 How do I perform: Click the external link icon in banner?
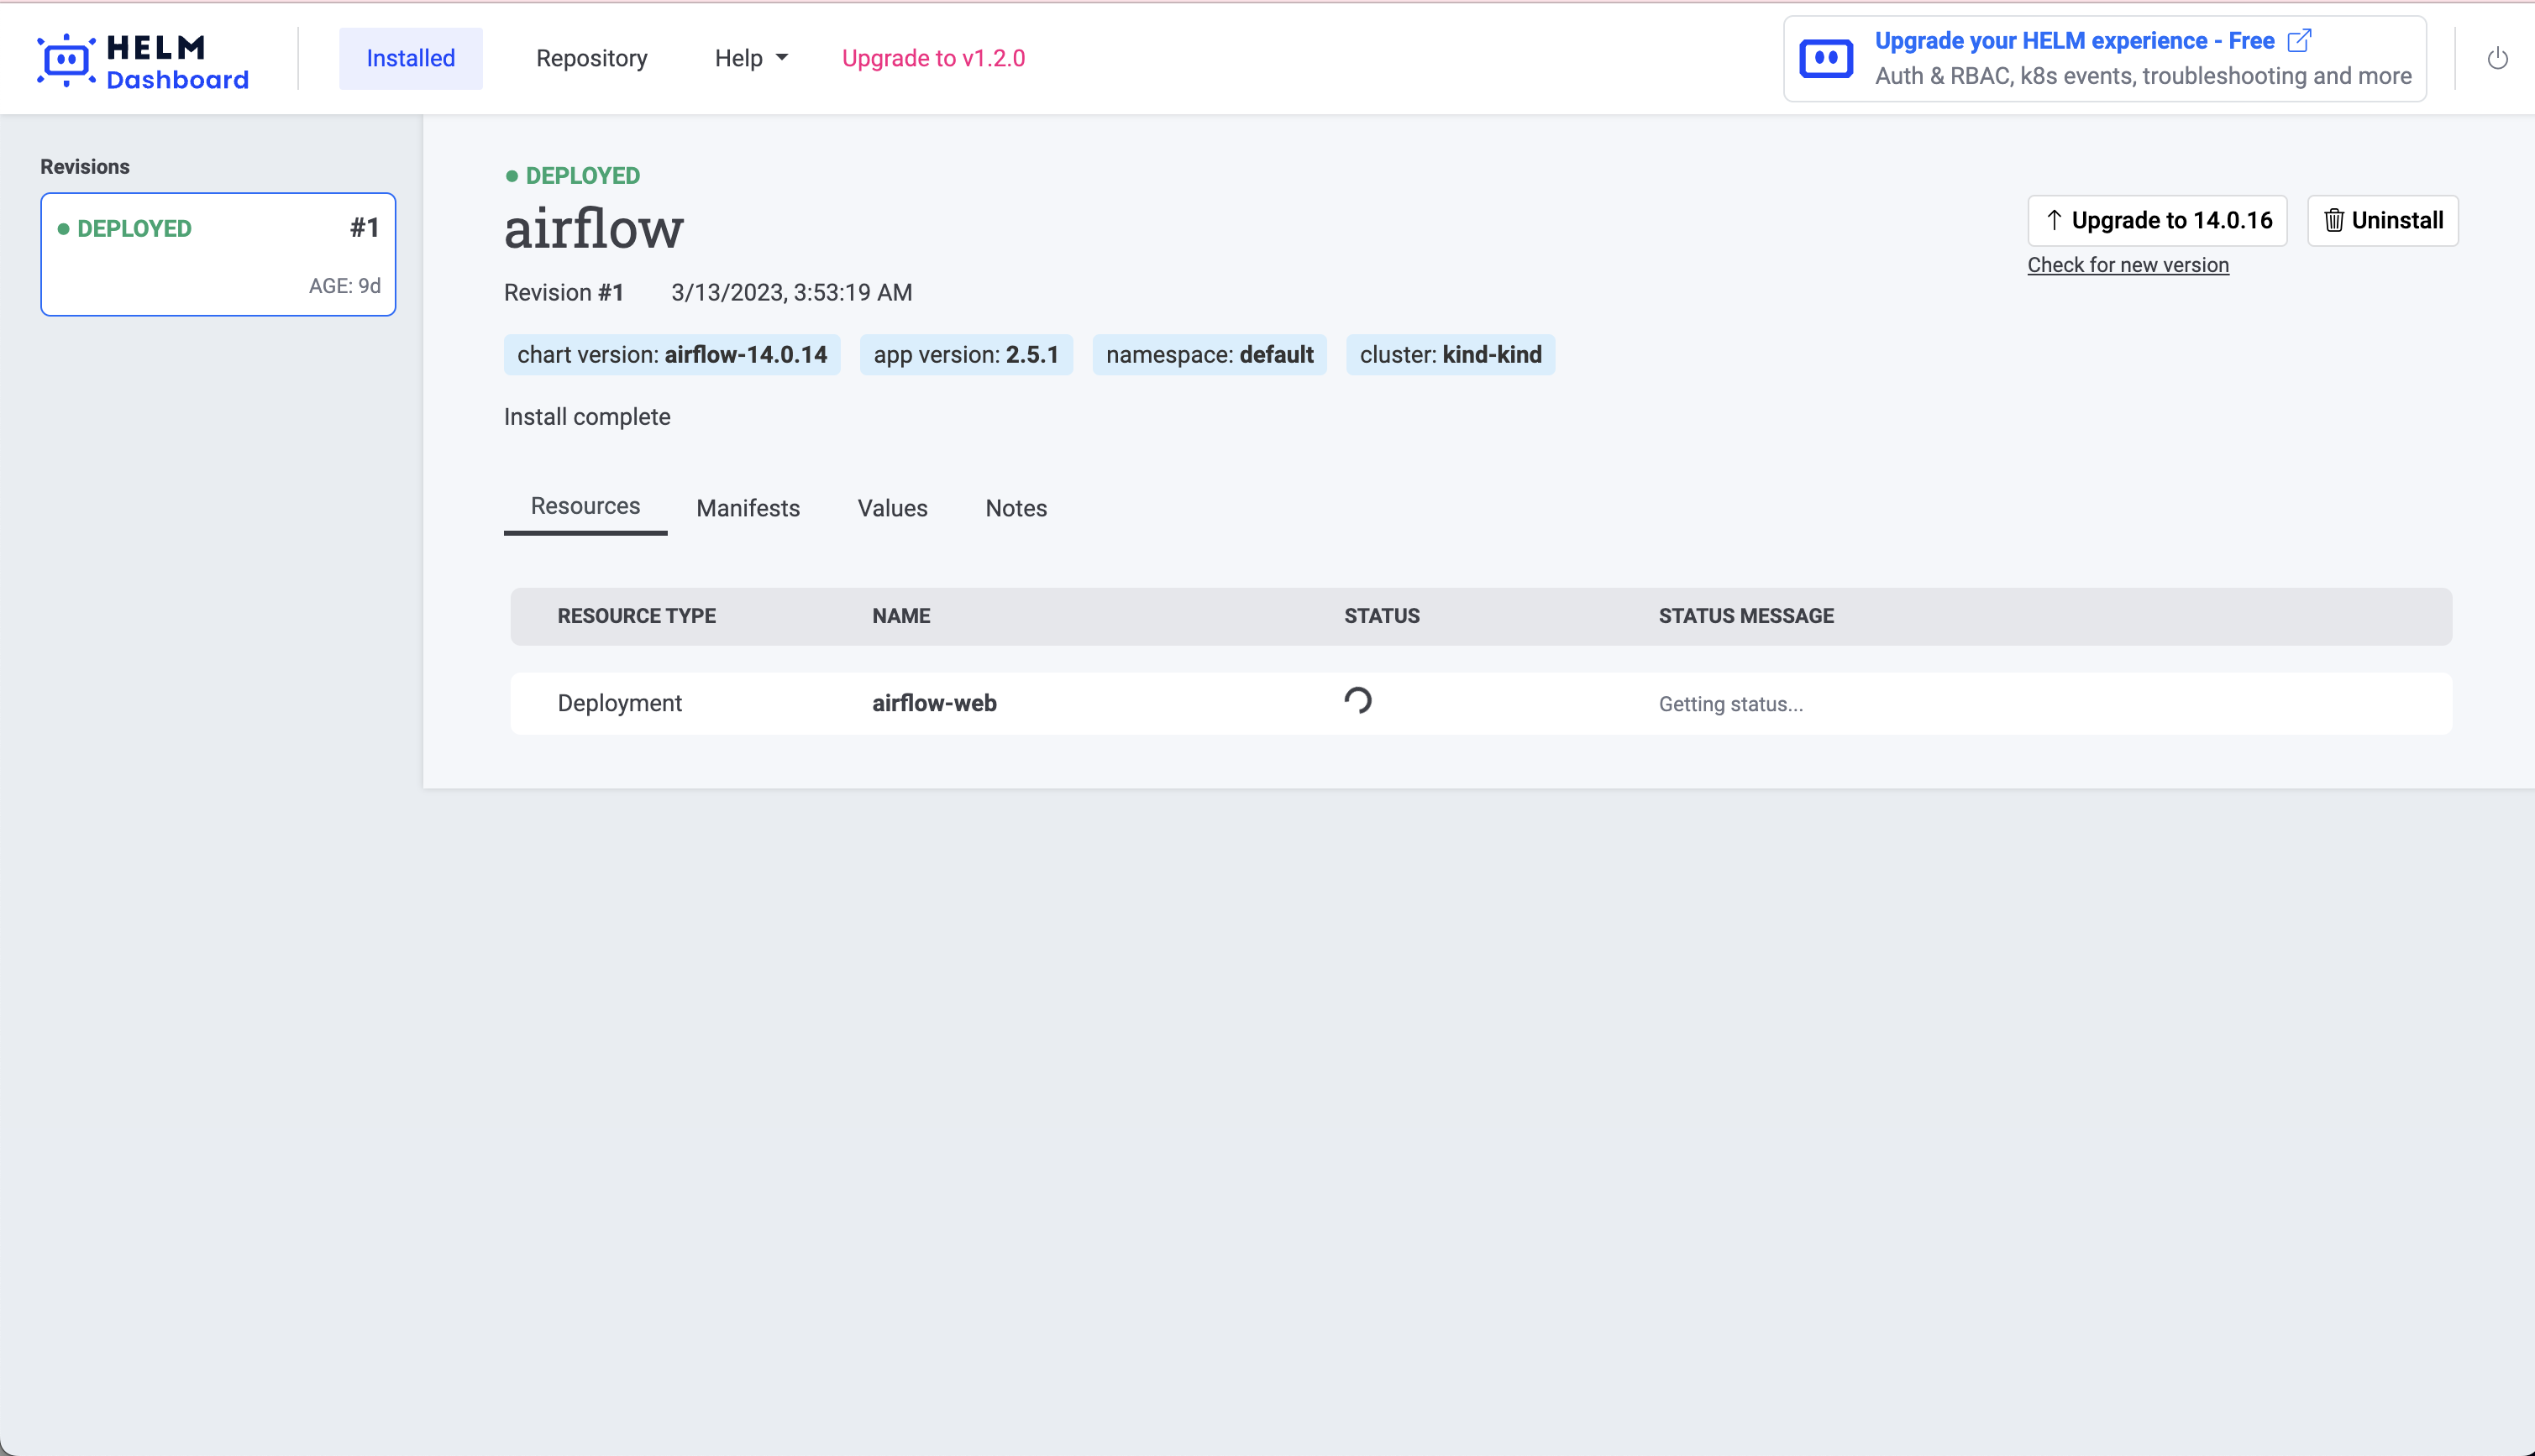tap(2299, 40)
